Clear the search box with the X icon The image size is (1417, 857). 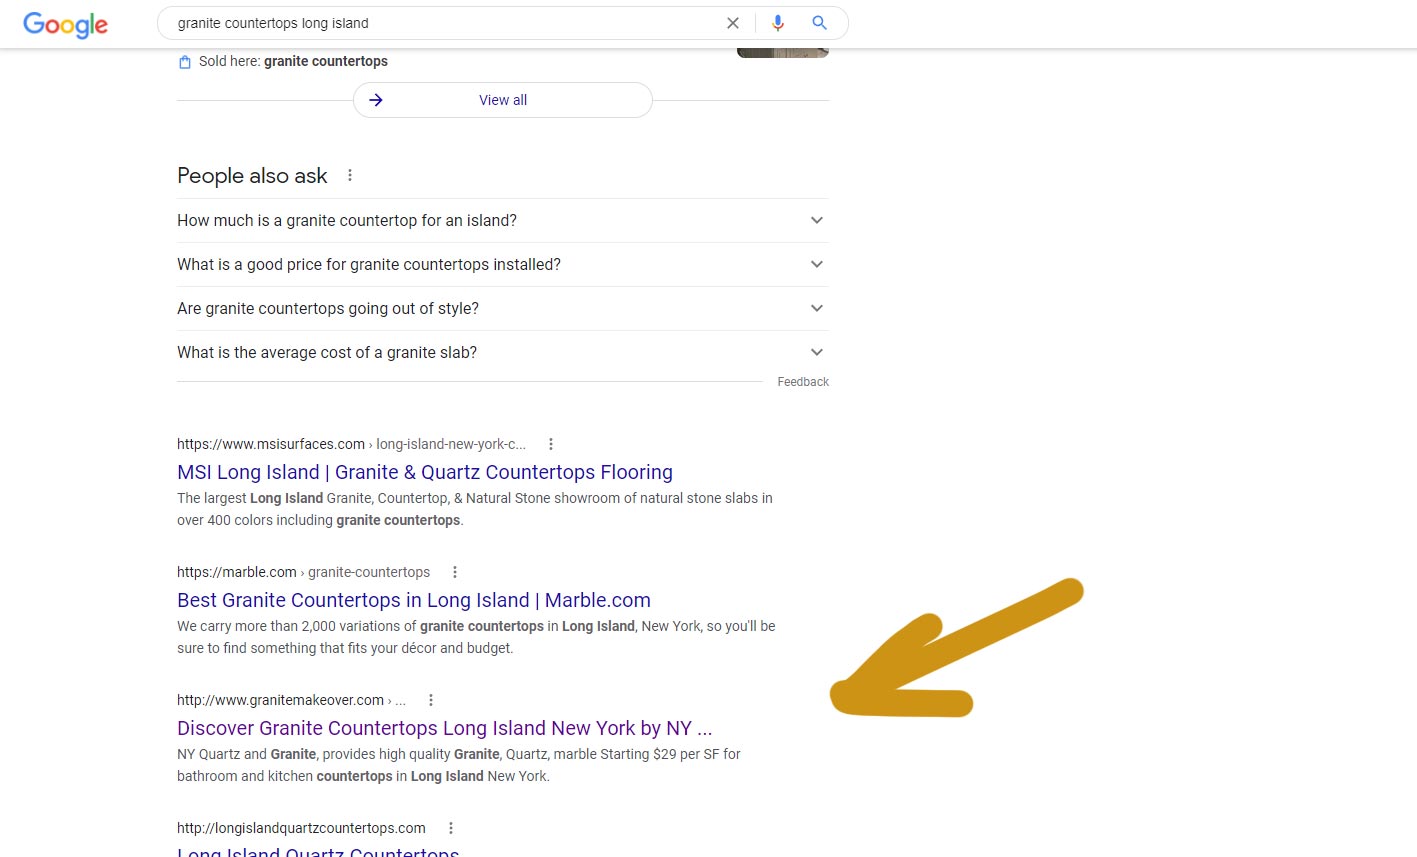point(733,23)
